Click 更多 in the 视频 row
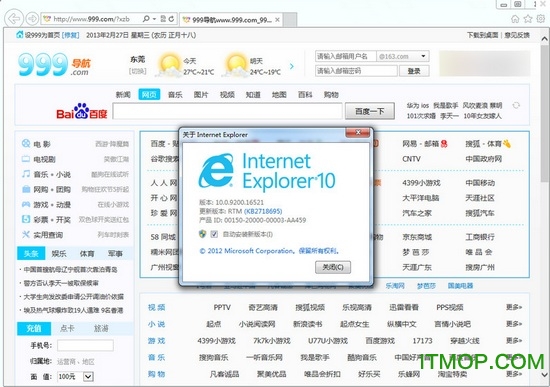Image resolution: width=550 pixels, height=387 pixels. 514,307
